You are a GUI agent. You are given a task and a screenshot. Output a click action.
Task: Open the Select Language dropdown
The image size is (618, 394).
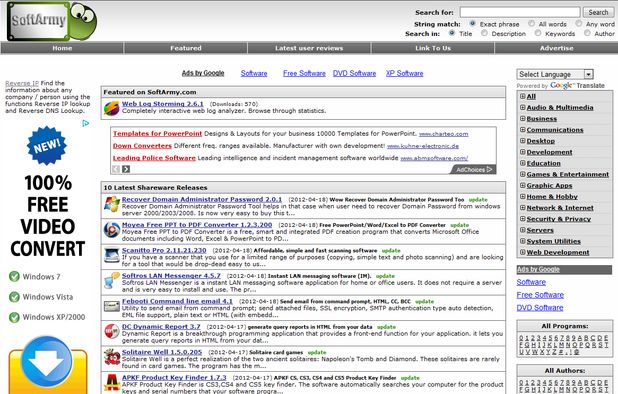click(555, 74)
